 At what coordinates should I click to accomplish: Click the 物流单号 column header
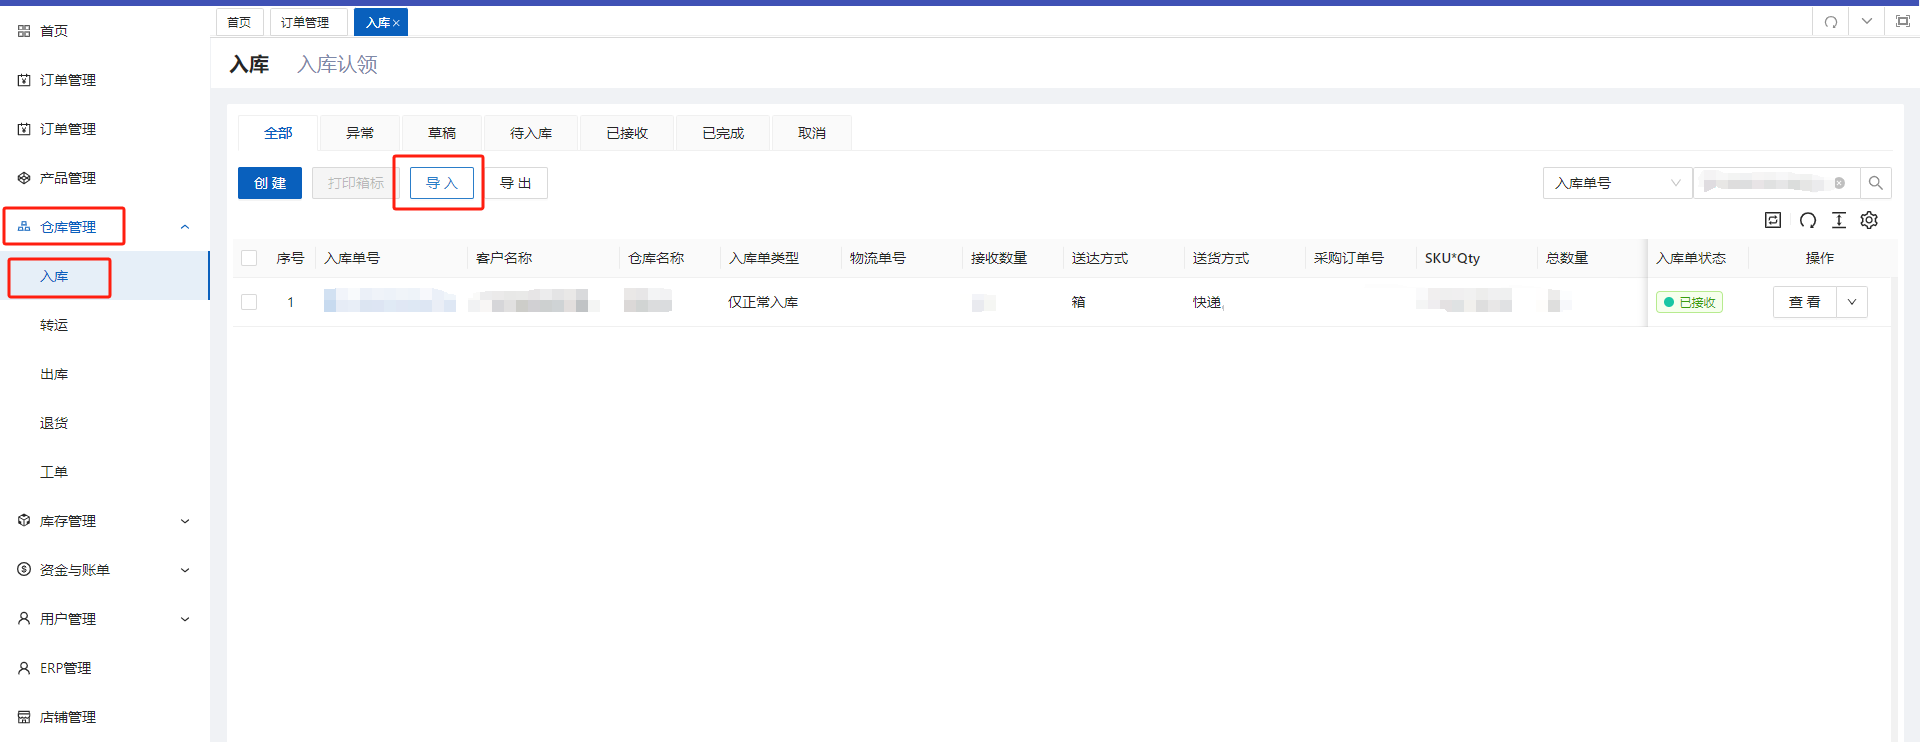click(878, 258)
